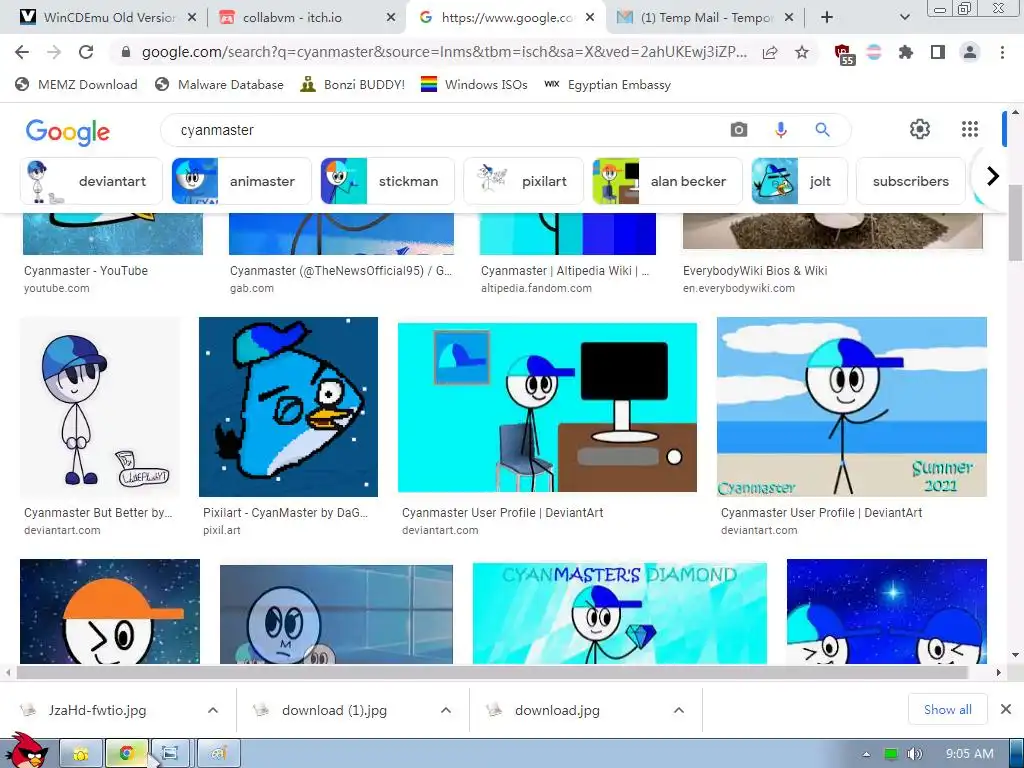Screen dimensions: 1024x768
Task: Open the Egyptian Embassy bookmark
Action: click(607, 84)
